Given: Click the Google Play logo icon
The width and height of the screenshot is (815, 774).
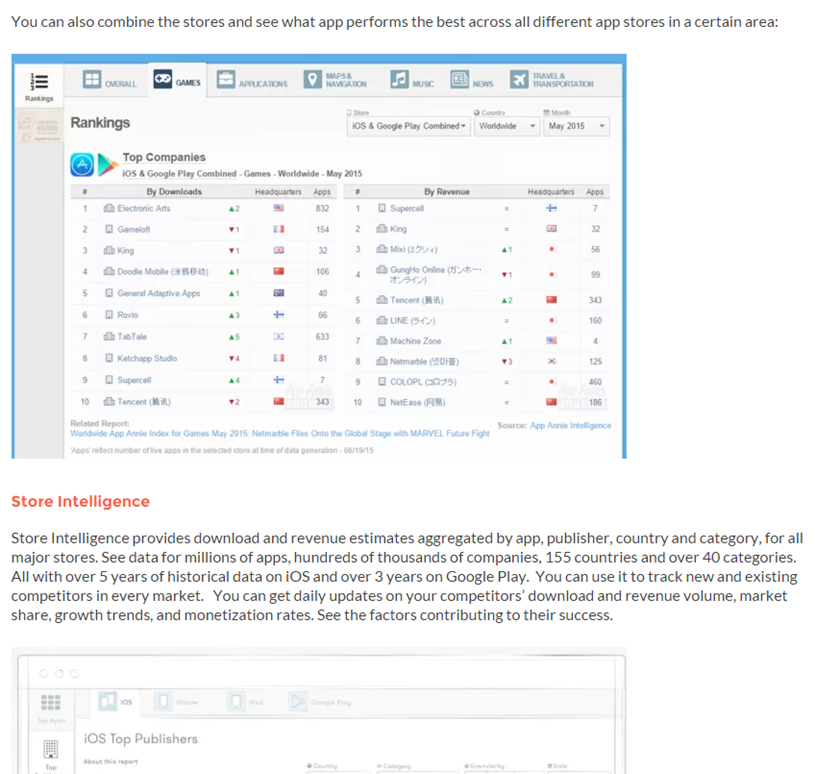Looking at the screenshot, I should (x=105, y=164).
